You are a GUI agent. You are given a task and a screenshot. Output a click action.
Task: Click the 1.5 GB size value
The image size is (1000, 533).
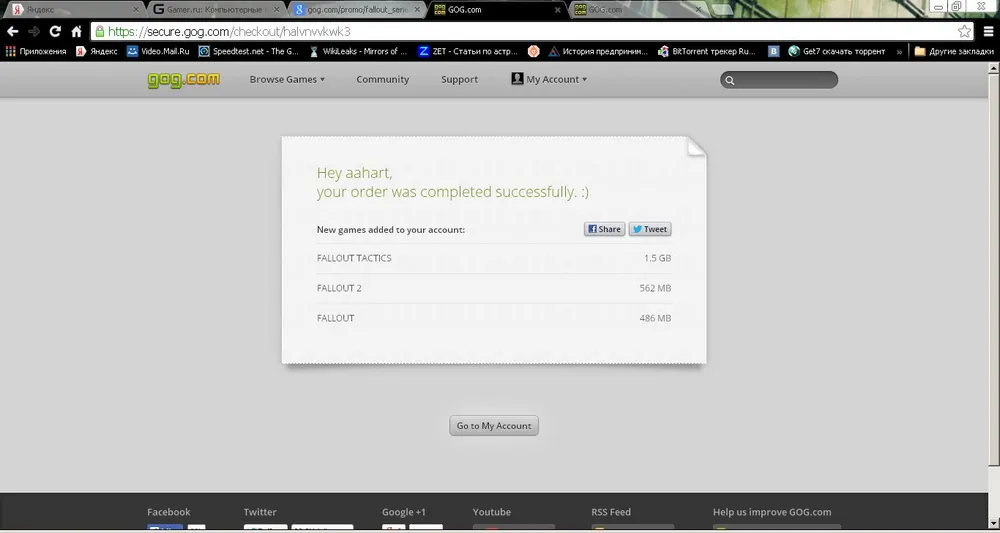(x=658, y=258)
